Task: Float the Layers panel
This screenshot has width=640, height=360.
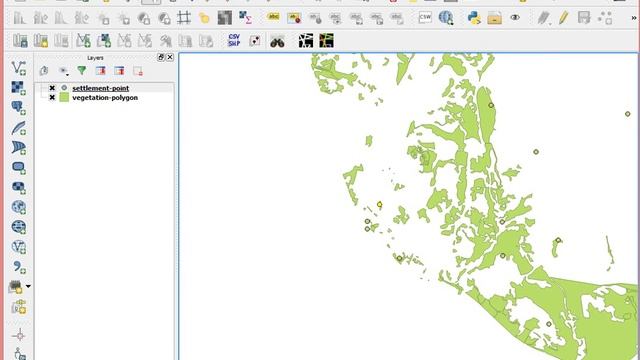Action: coord(161,58)
